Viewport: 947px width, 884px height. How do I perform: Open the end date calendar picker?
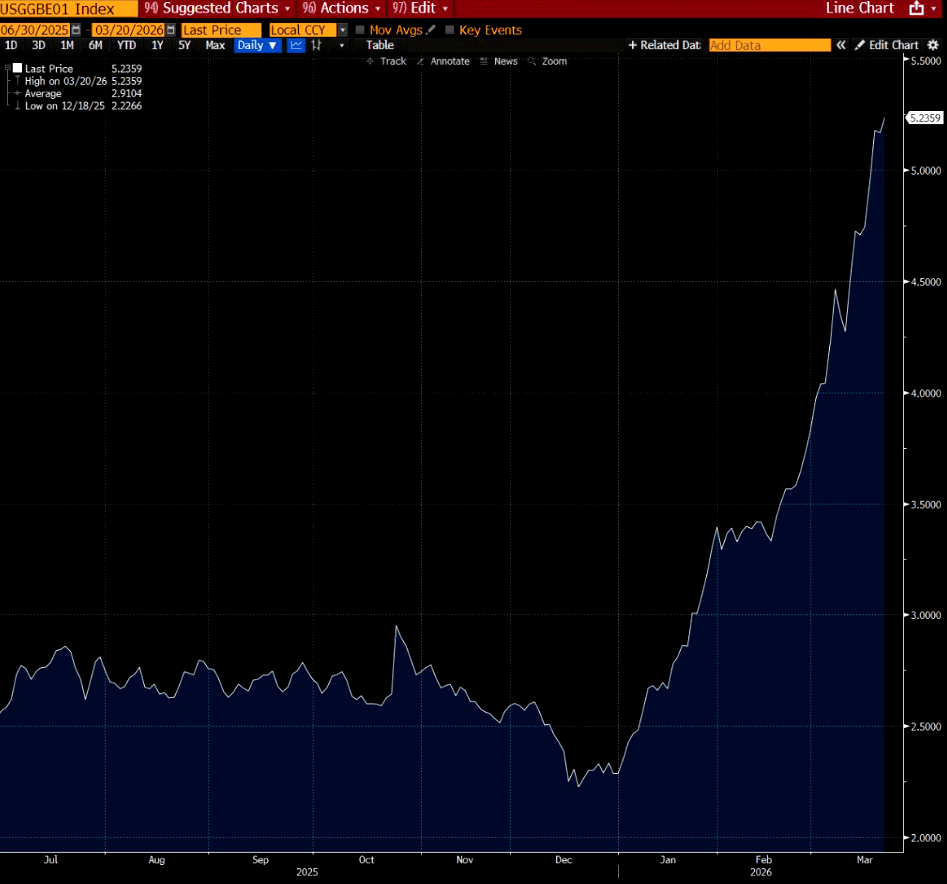coord(170,30)
